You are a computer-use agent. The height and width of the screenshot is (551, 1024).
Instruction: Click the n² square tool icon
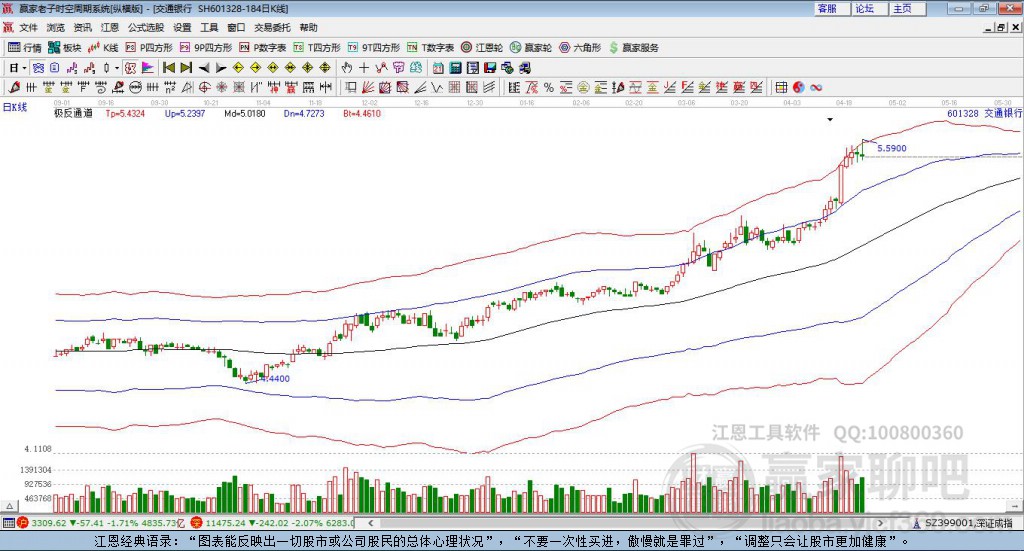point(170,87)
